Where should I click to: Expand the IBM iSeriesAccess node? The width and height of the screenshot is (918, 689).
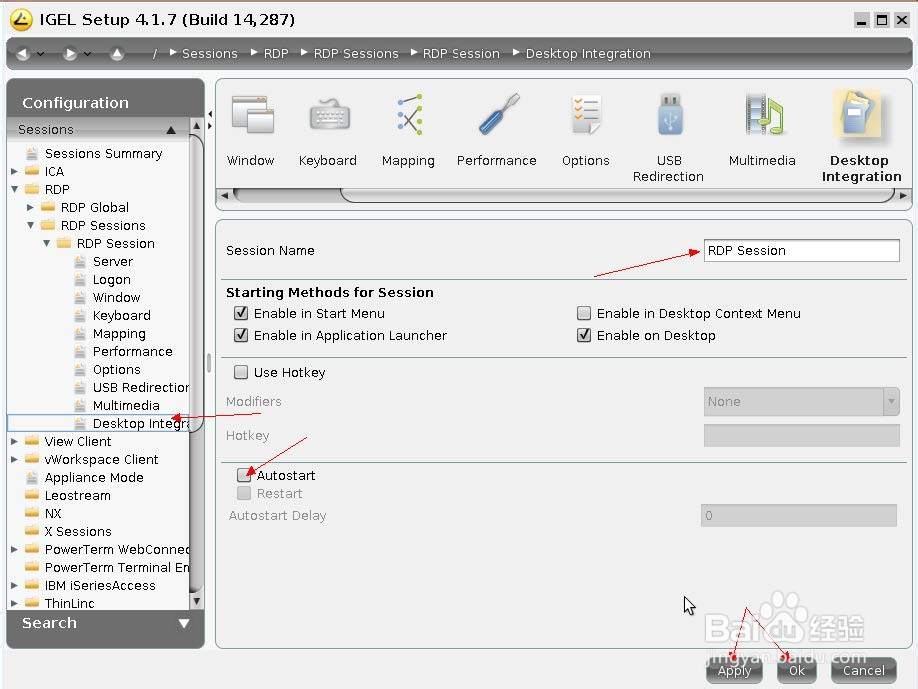(x=15, y=585)
